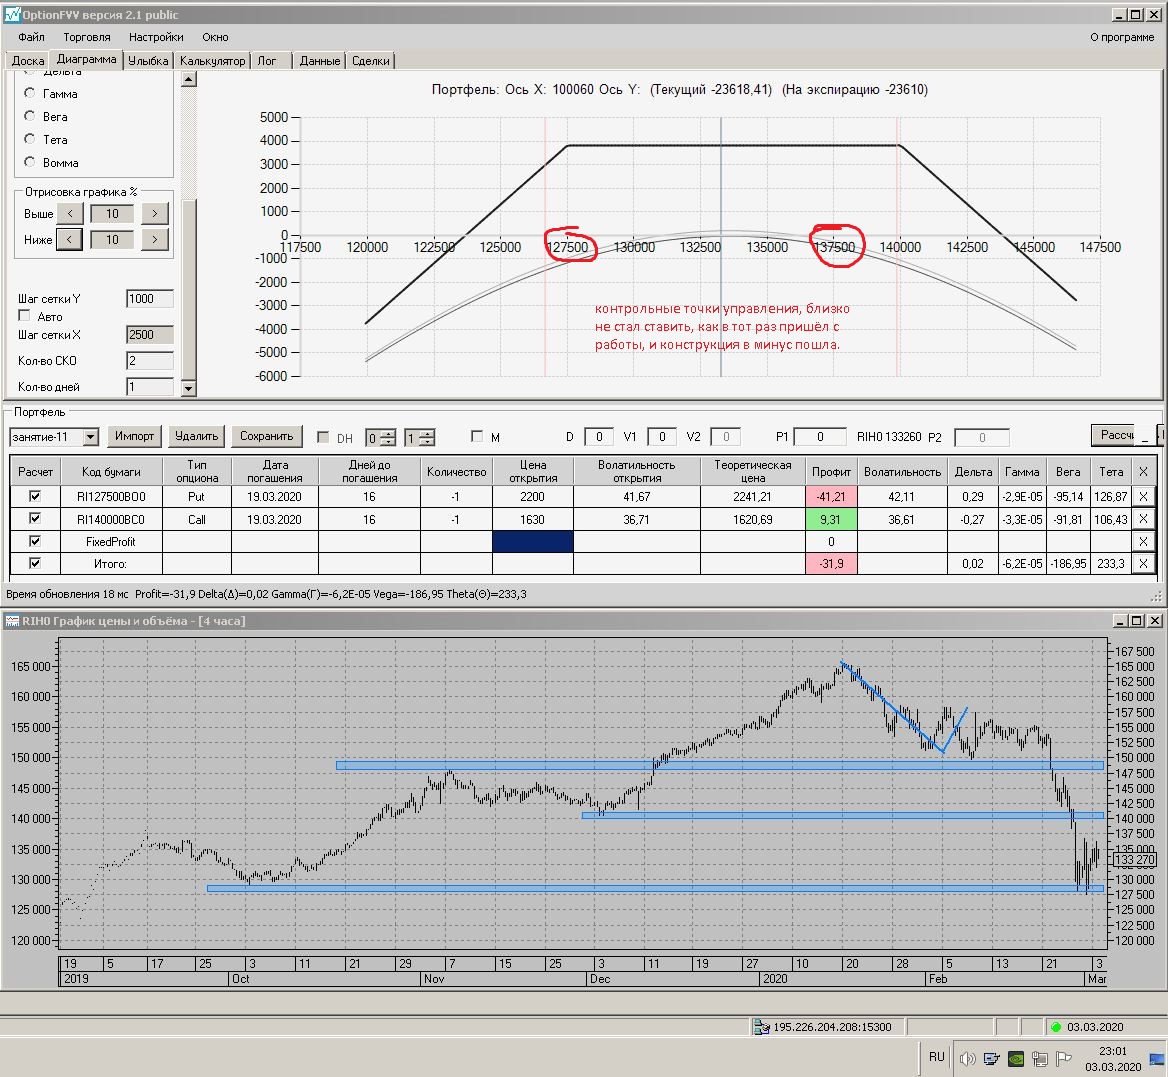1168x1077 pixels.
Task: Uncheck Расчет for Итого row
Action: coord(35,563)
